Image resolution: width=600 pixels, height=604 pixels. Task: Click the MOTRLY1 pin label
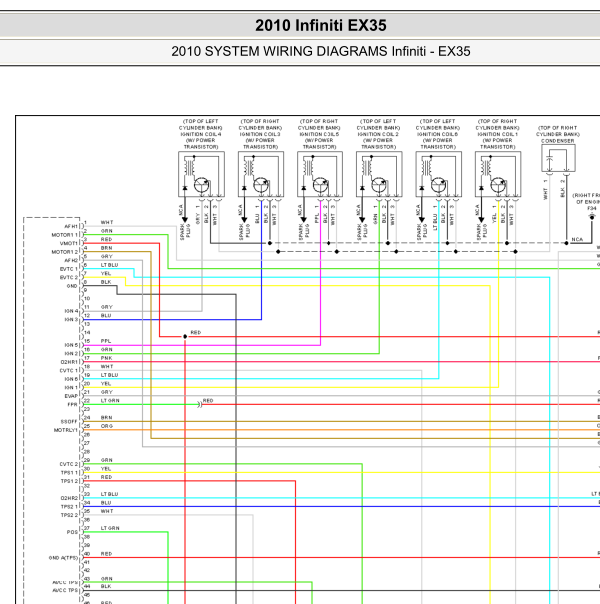tap(66, 430)
